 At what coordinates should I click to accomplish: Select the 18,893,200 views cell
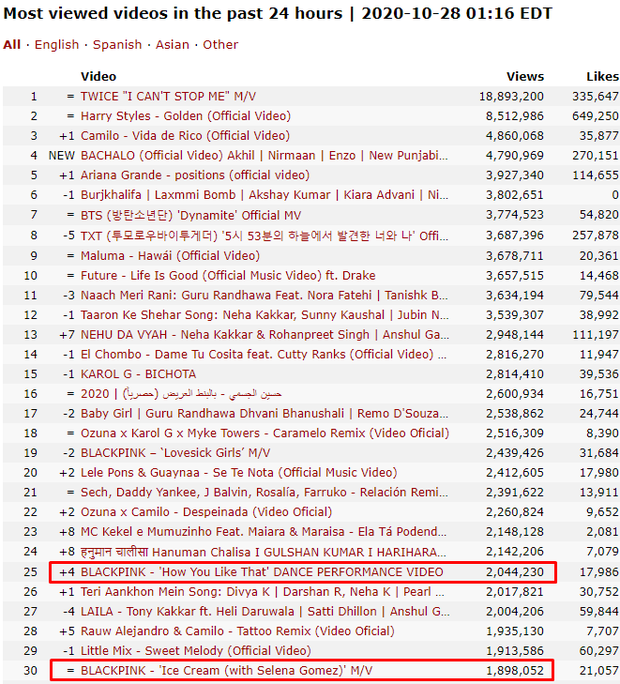click(x=511, y=96)
